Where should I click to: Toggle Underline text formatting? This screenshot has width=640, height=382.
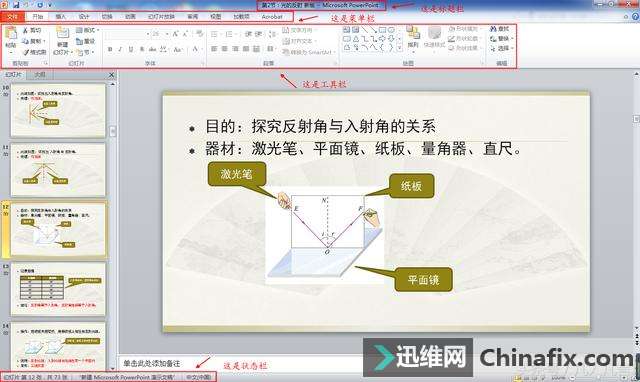(131, 49)
